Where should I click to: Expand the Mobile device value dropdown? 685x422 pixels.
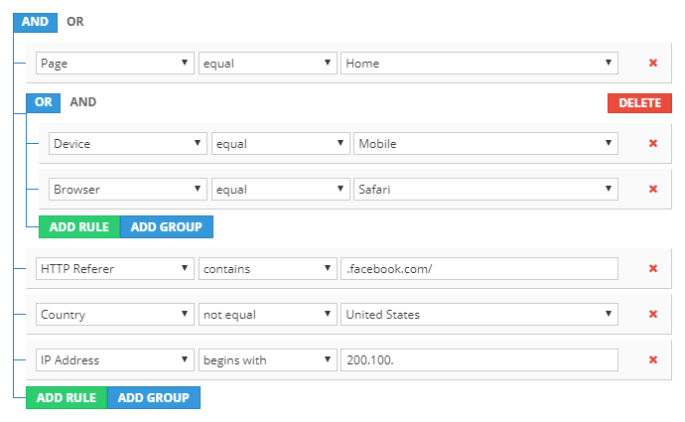pyautogui.click(x=485, y=144)
